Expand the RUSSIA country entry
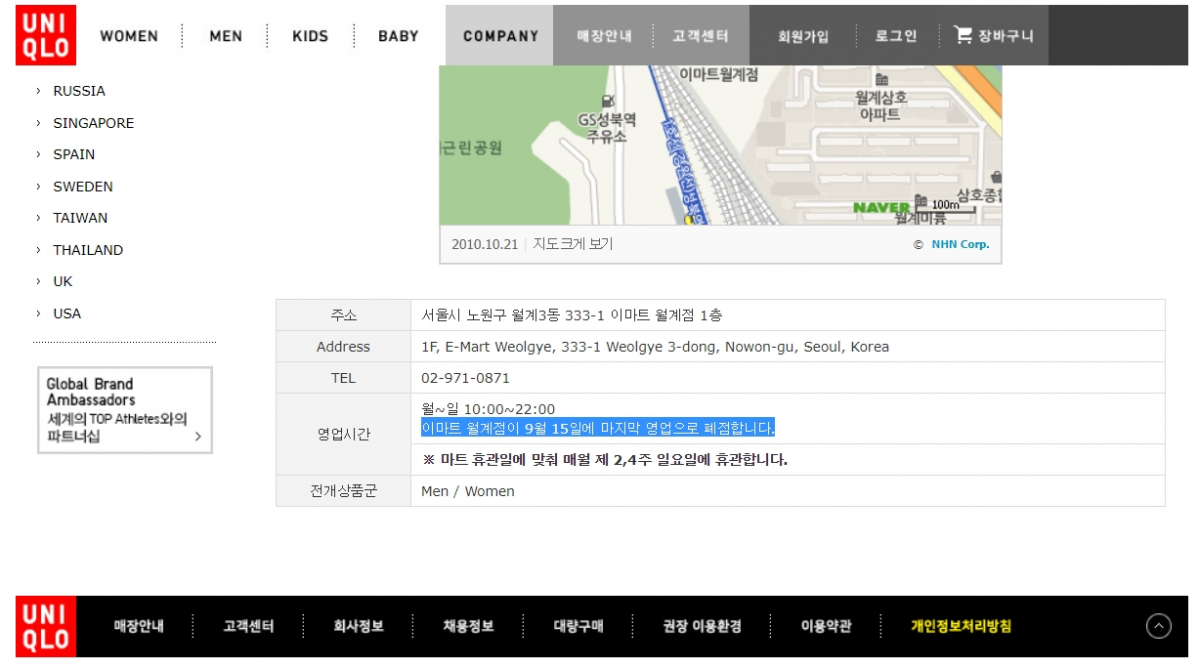 click(x=79, y=91)
